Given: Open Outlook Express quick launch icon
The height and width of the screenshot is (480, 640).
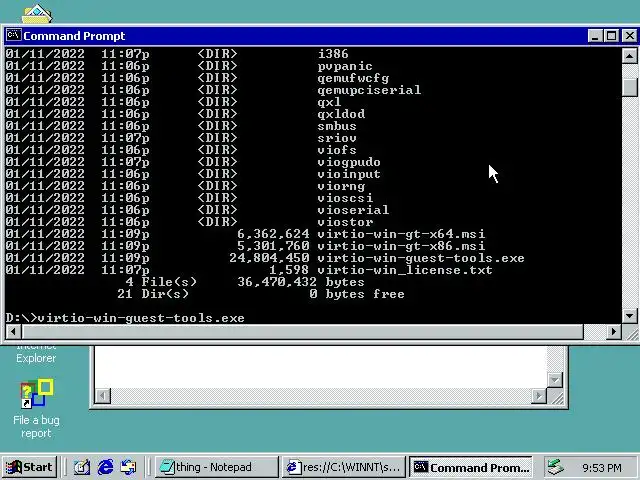Looking at the screenshot, I should pos(129,467).
